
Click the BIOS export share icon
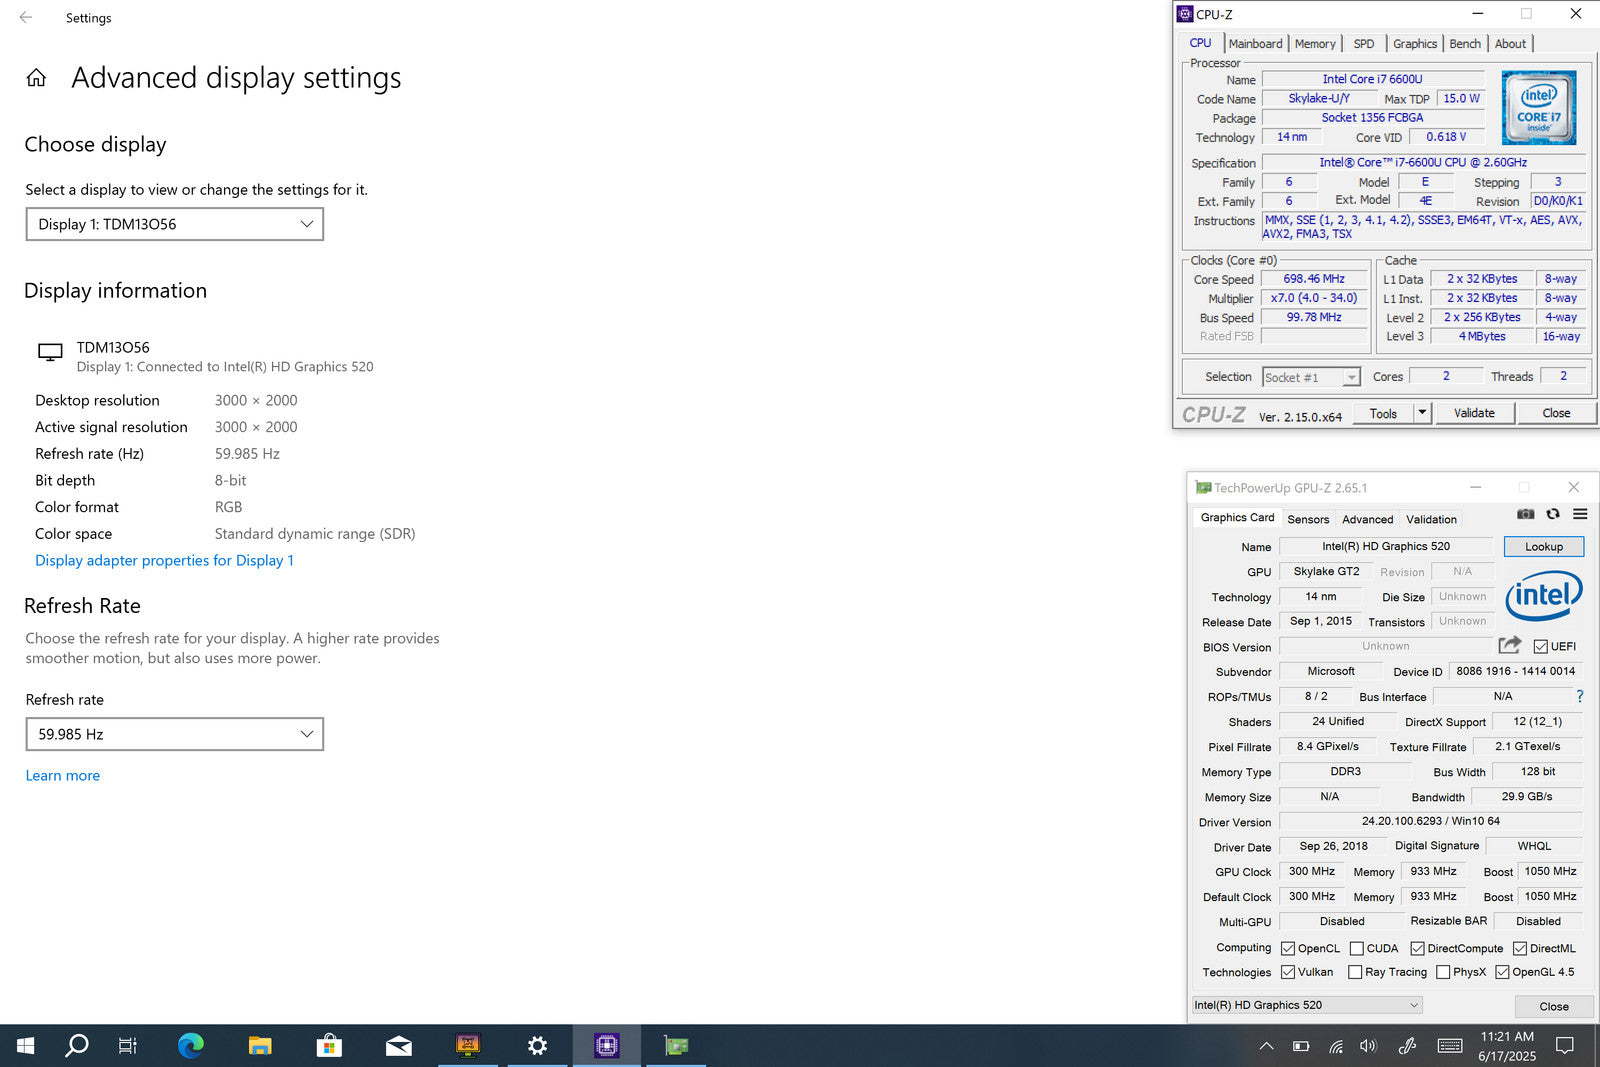coord(1510,646)
